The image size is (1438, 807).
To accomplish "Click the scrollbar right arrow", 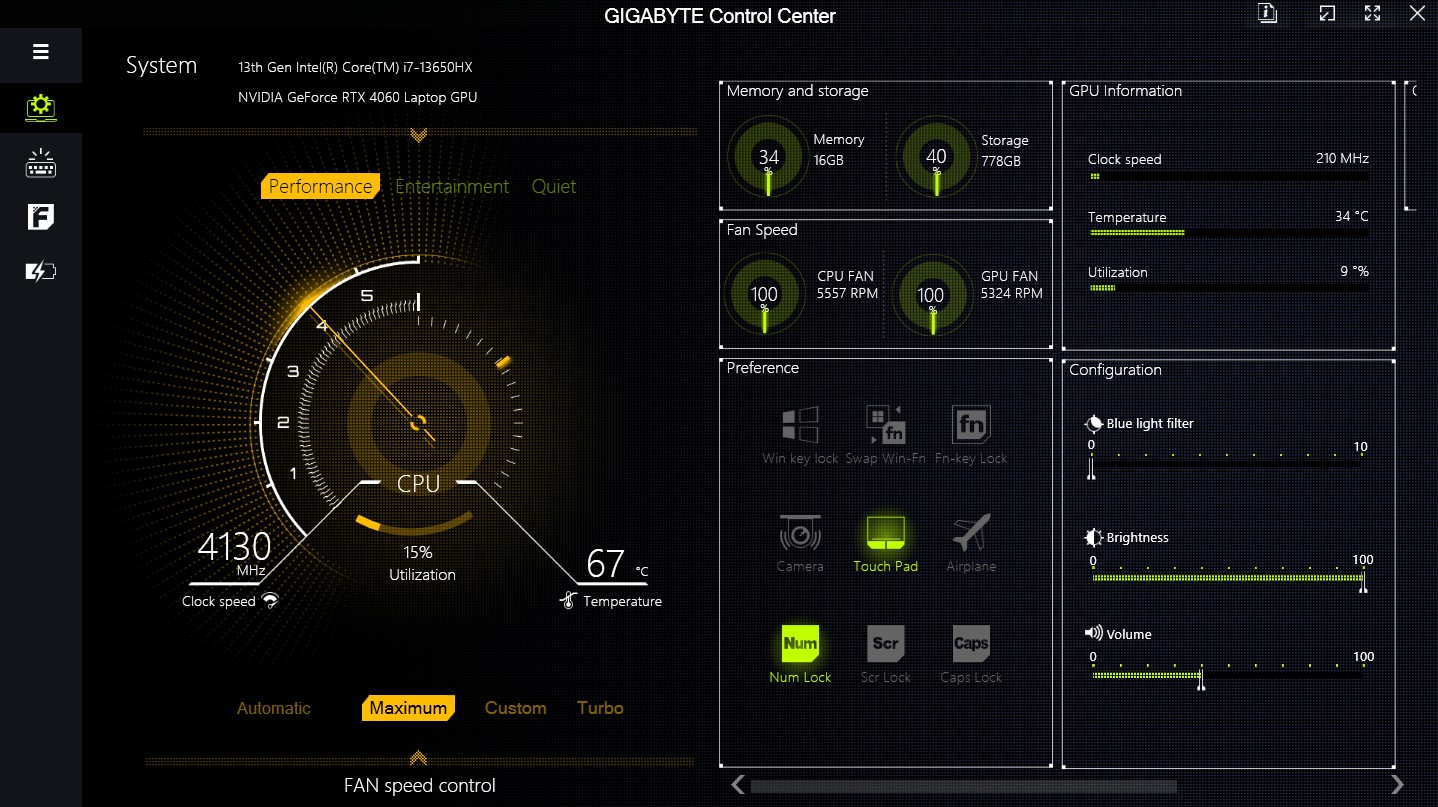I will coord(1397,784).
